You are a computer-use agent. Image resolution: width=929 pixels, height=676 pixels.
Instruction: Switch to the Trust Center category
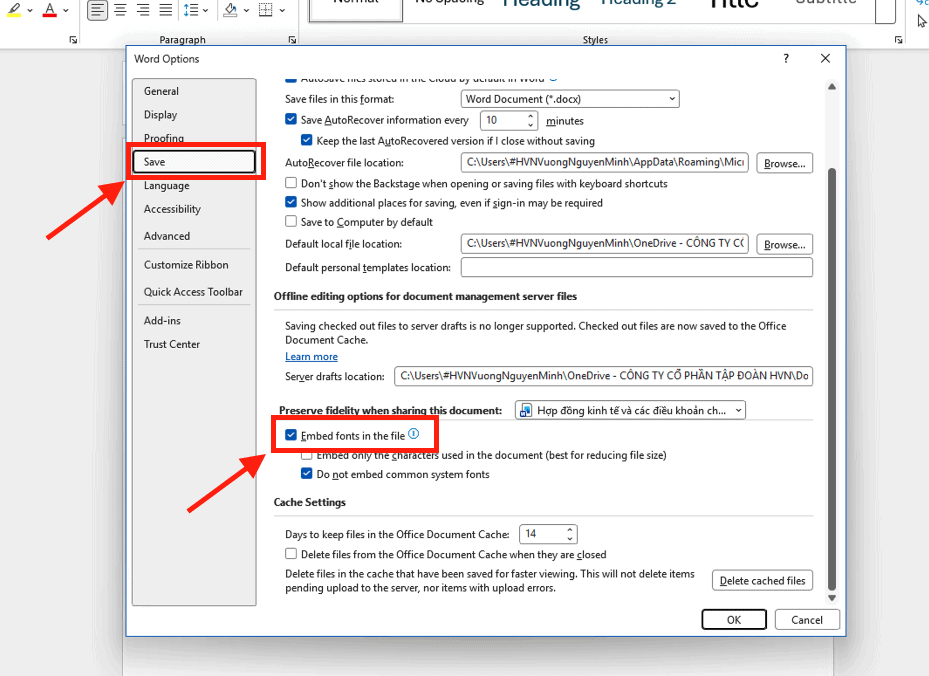[x=172, y=344]
